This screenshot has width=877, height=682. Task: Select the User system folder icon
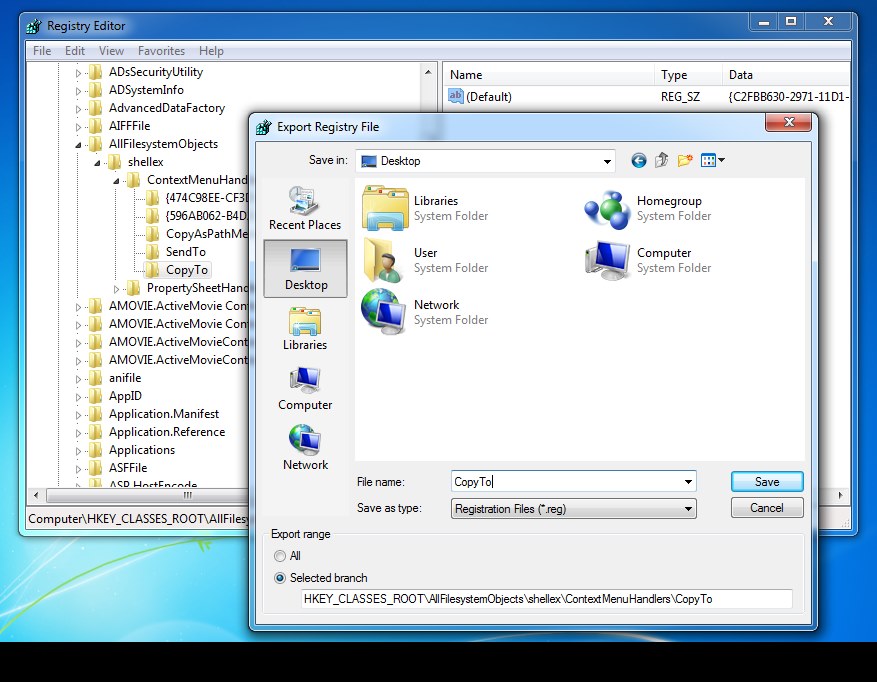(x=384, y=260)
